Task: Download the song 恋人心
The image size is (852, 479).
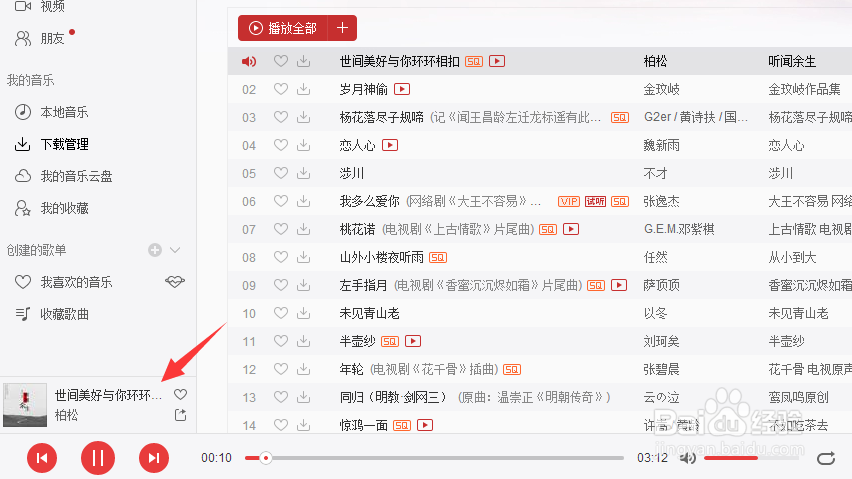Action: pos(304,145)
